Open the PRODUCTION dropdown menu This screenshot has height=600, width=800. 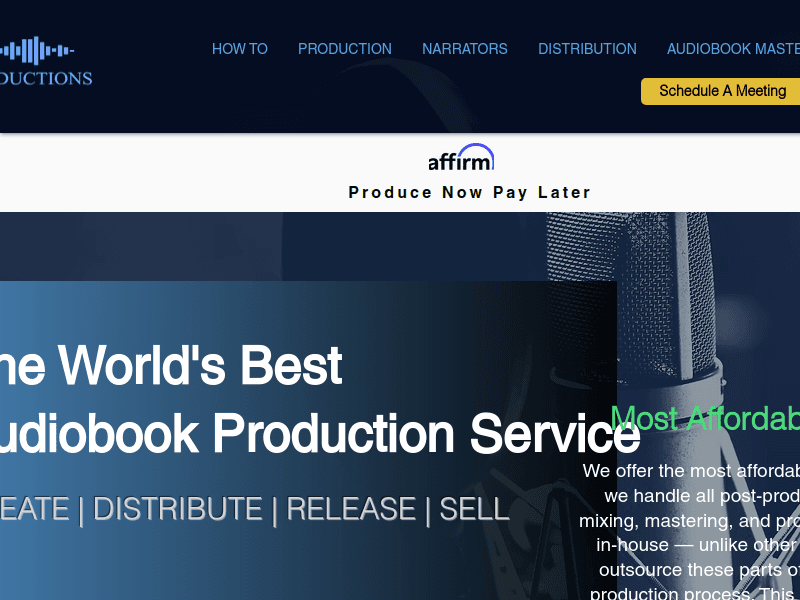[x=344, y=49]
